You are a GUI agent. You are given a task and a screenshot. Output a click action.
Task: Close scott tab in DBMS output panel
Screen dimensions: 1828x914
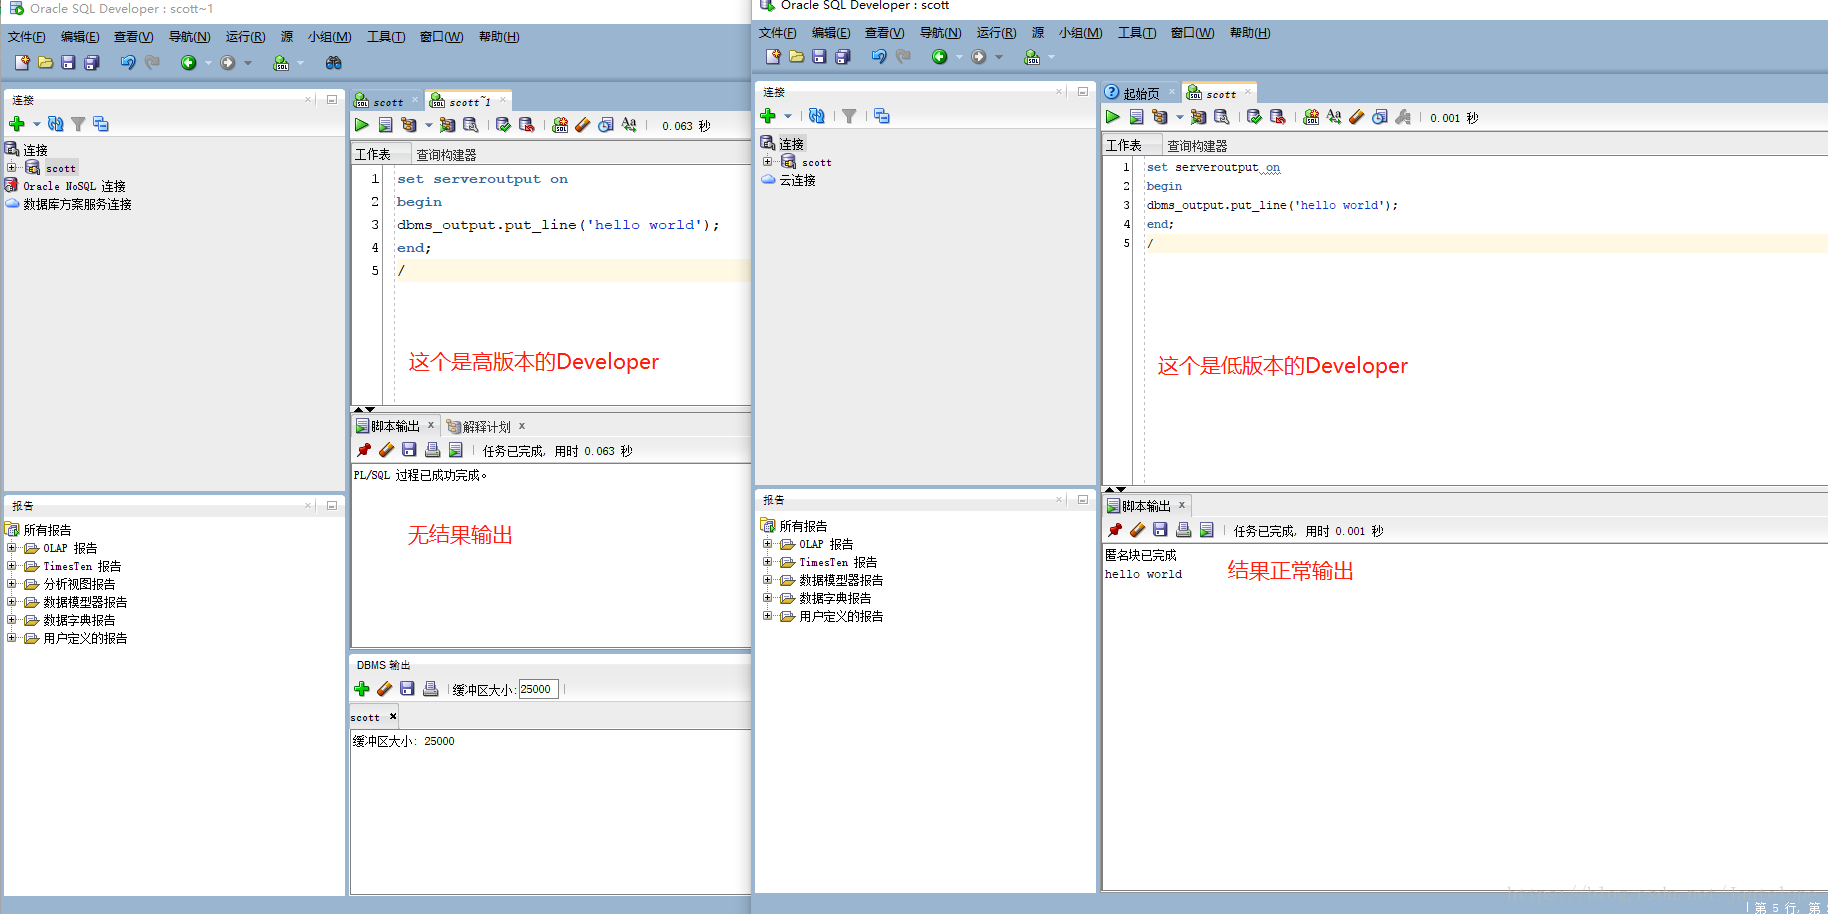coord(393,716)
